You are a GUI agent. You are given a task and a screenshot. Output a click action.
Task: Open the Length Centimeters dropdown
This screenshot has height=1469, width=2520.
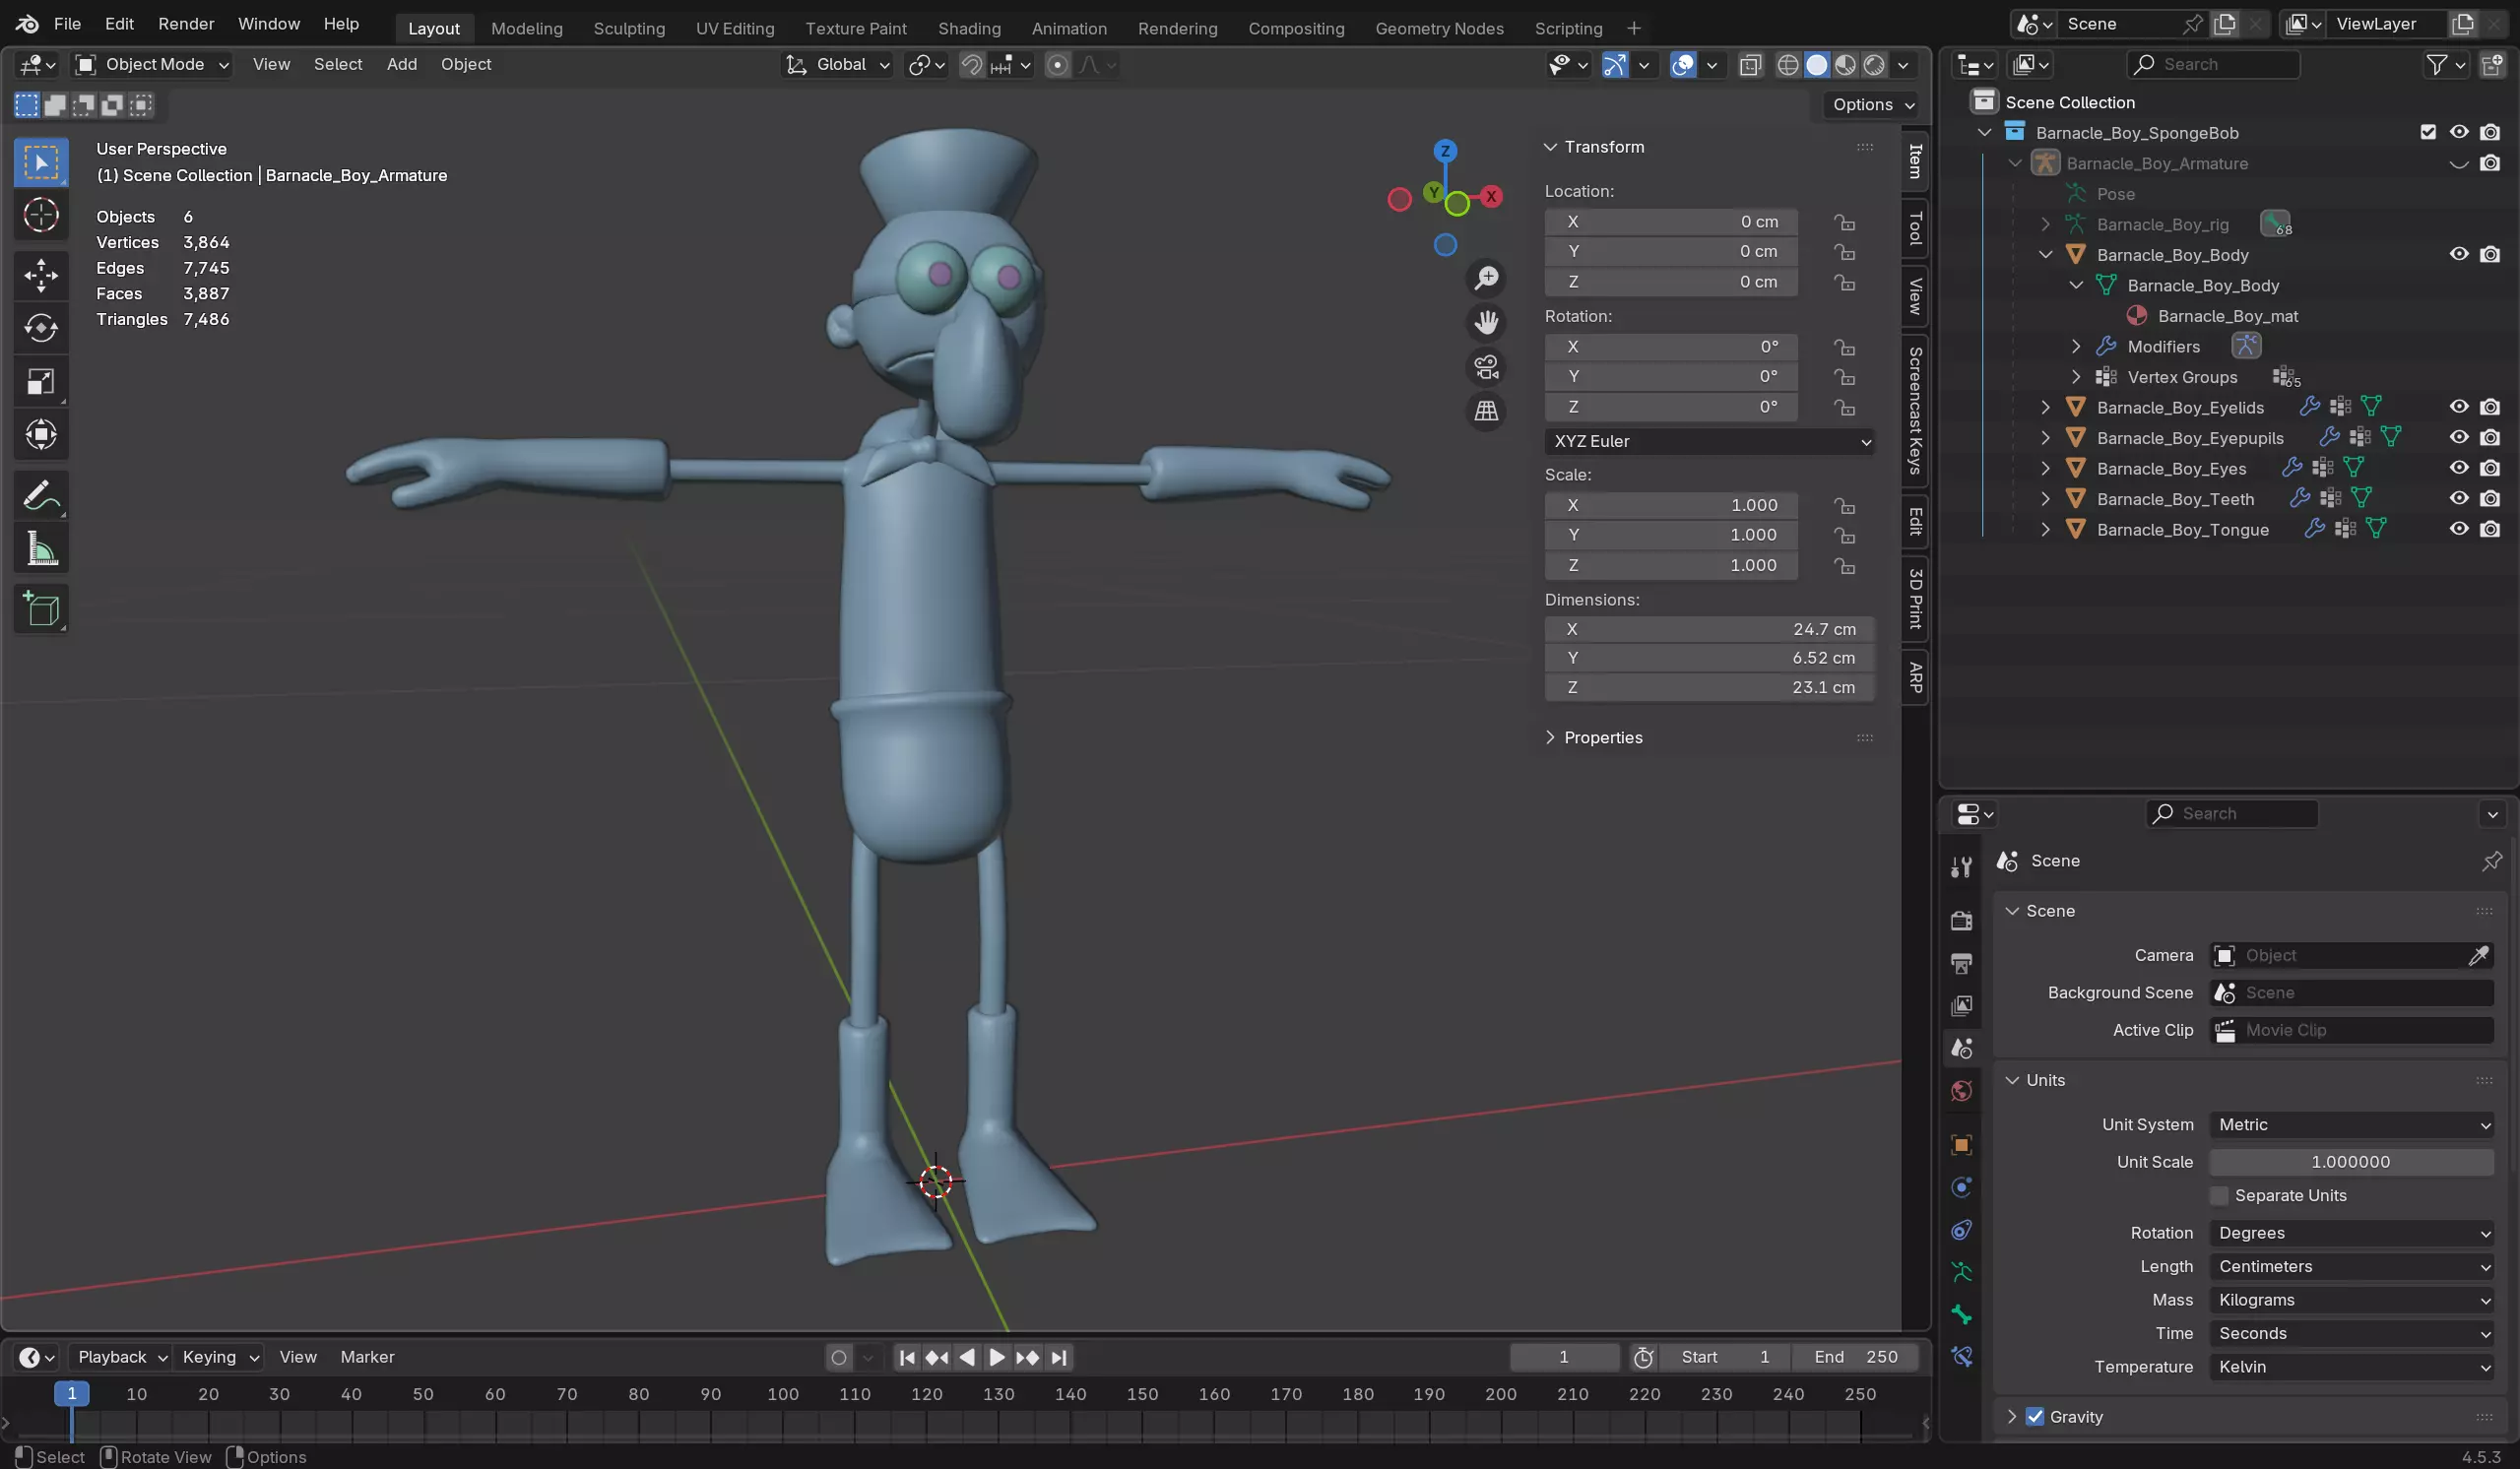(2351, 1267)
